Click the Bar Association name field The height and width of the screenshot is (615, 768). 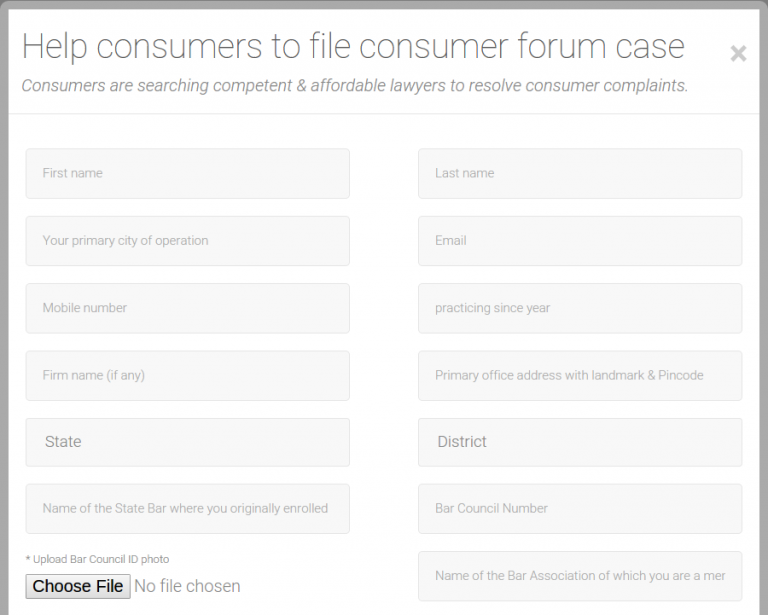point(580,576)
